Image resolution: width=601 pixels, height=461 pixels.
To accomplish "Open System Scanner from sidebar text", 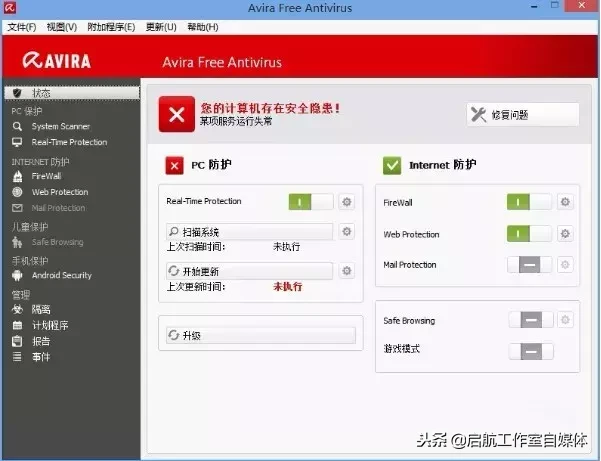I will pyautogui.click(x=61, y=126).
